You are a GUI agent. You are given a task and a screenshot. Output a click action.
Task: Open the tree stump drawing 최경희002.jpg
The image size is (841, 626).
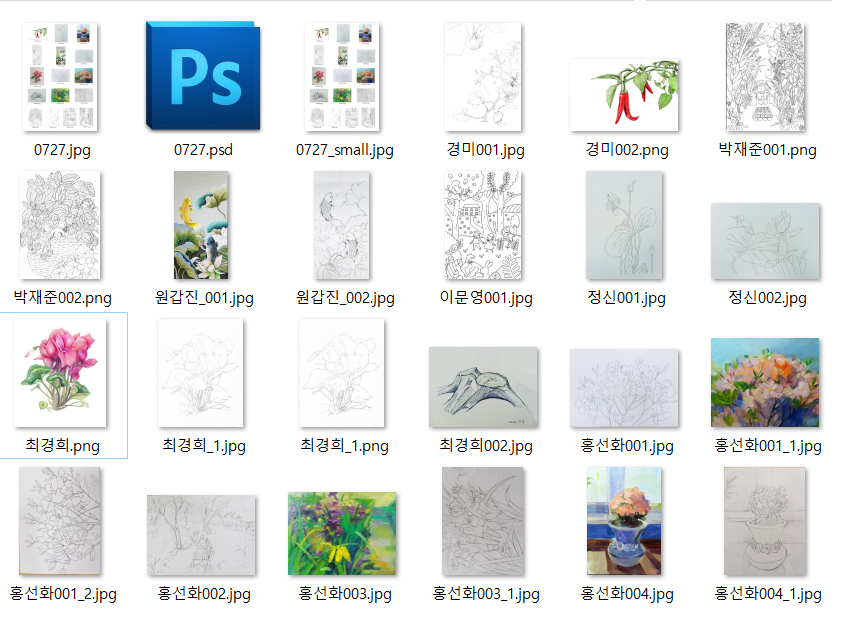click(x=484, y=388)
